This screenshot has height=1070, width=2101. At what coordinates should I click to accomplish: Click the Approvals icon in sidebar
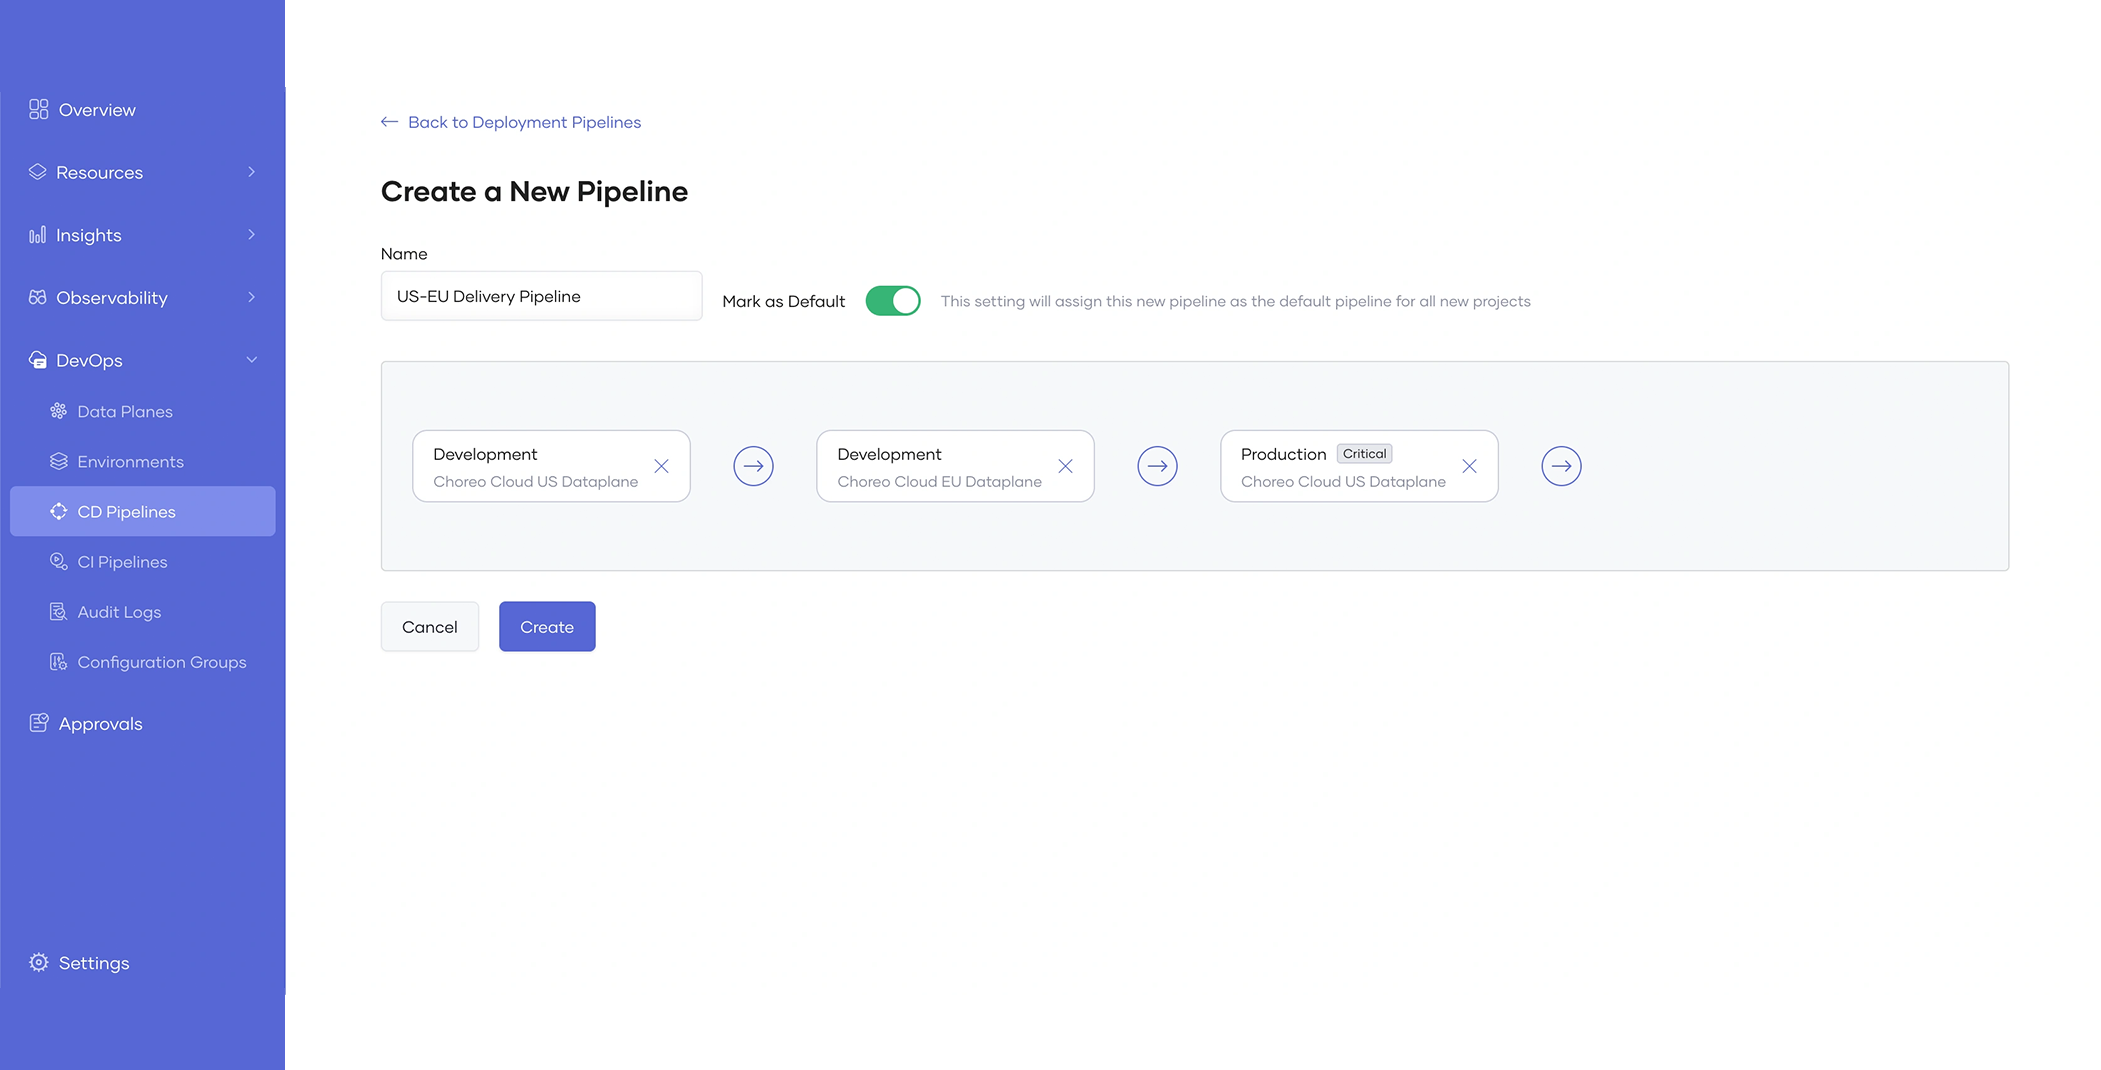click(x=39, y=723)
